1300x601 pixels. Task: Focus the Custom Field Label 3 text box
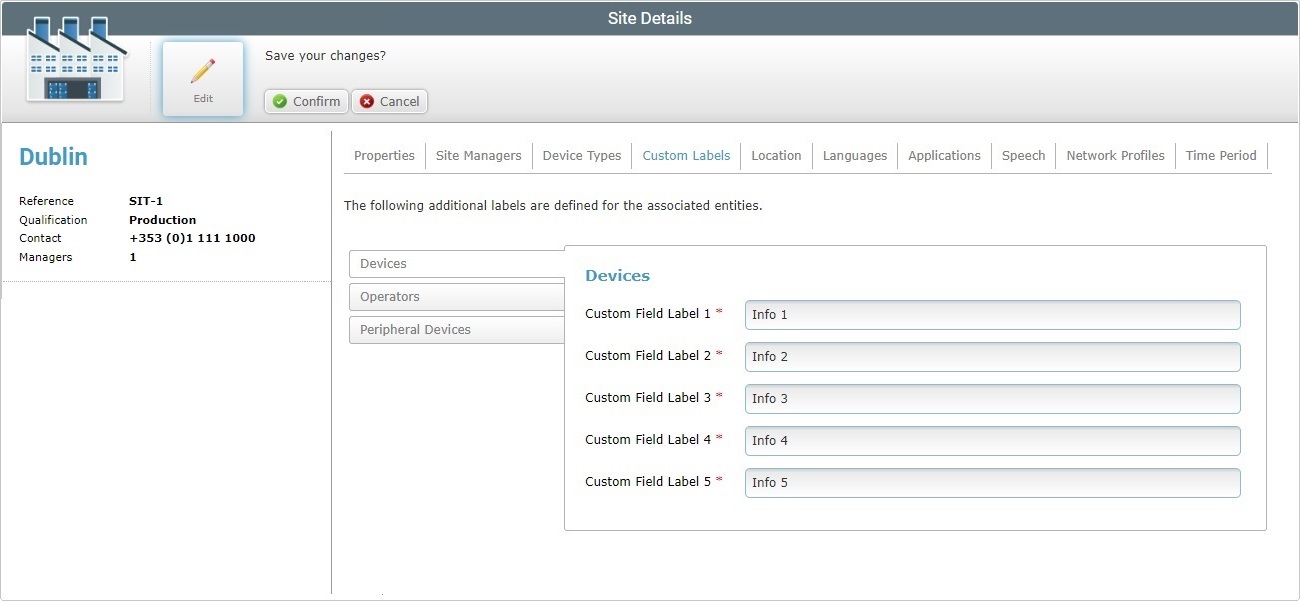[992, 399]
